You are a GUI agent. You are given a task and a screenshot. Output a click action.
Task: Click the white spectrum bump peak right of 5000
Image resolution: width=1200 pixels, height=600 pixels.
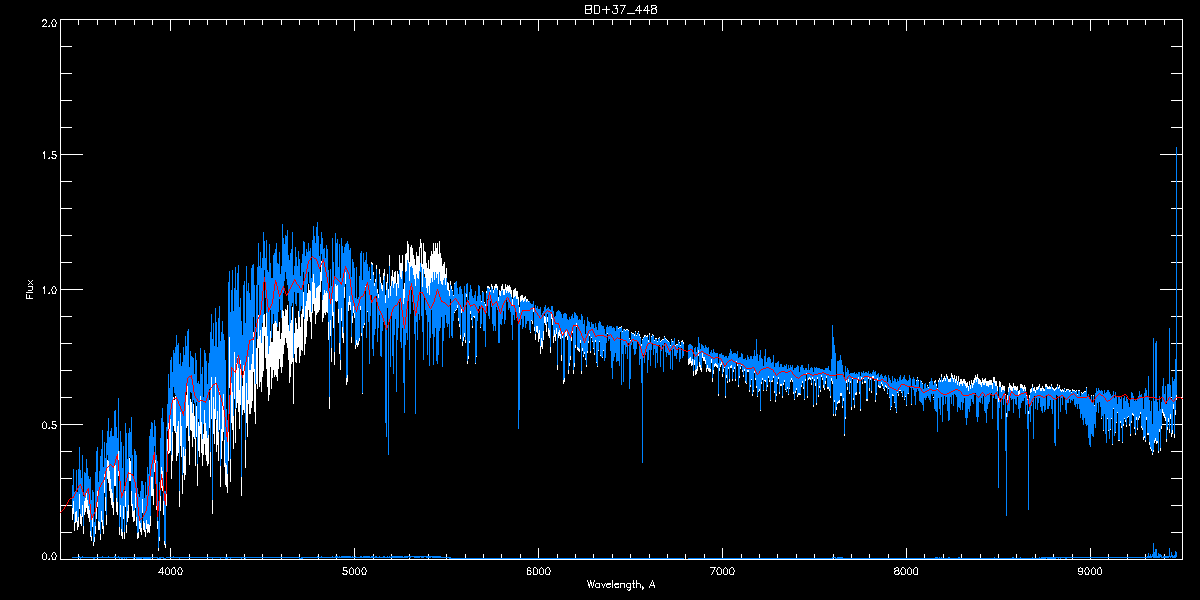coord(409,242)
